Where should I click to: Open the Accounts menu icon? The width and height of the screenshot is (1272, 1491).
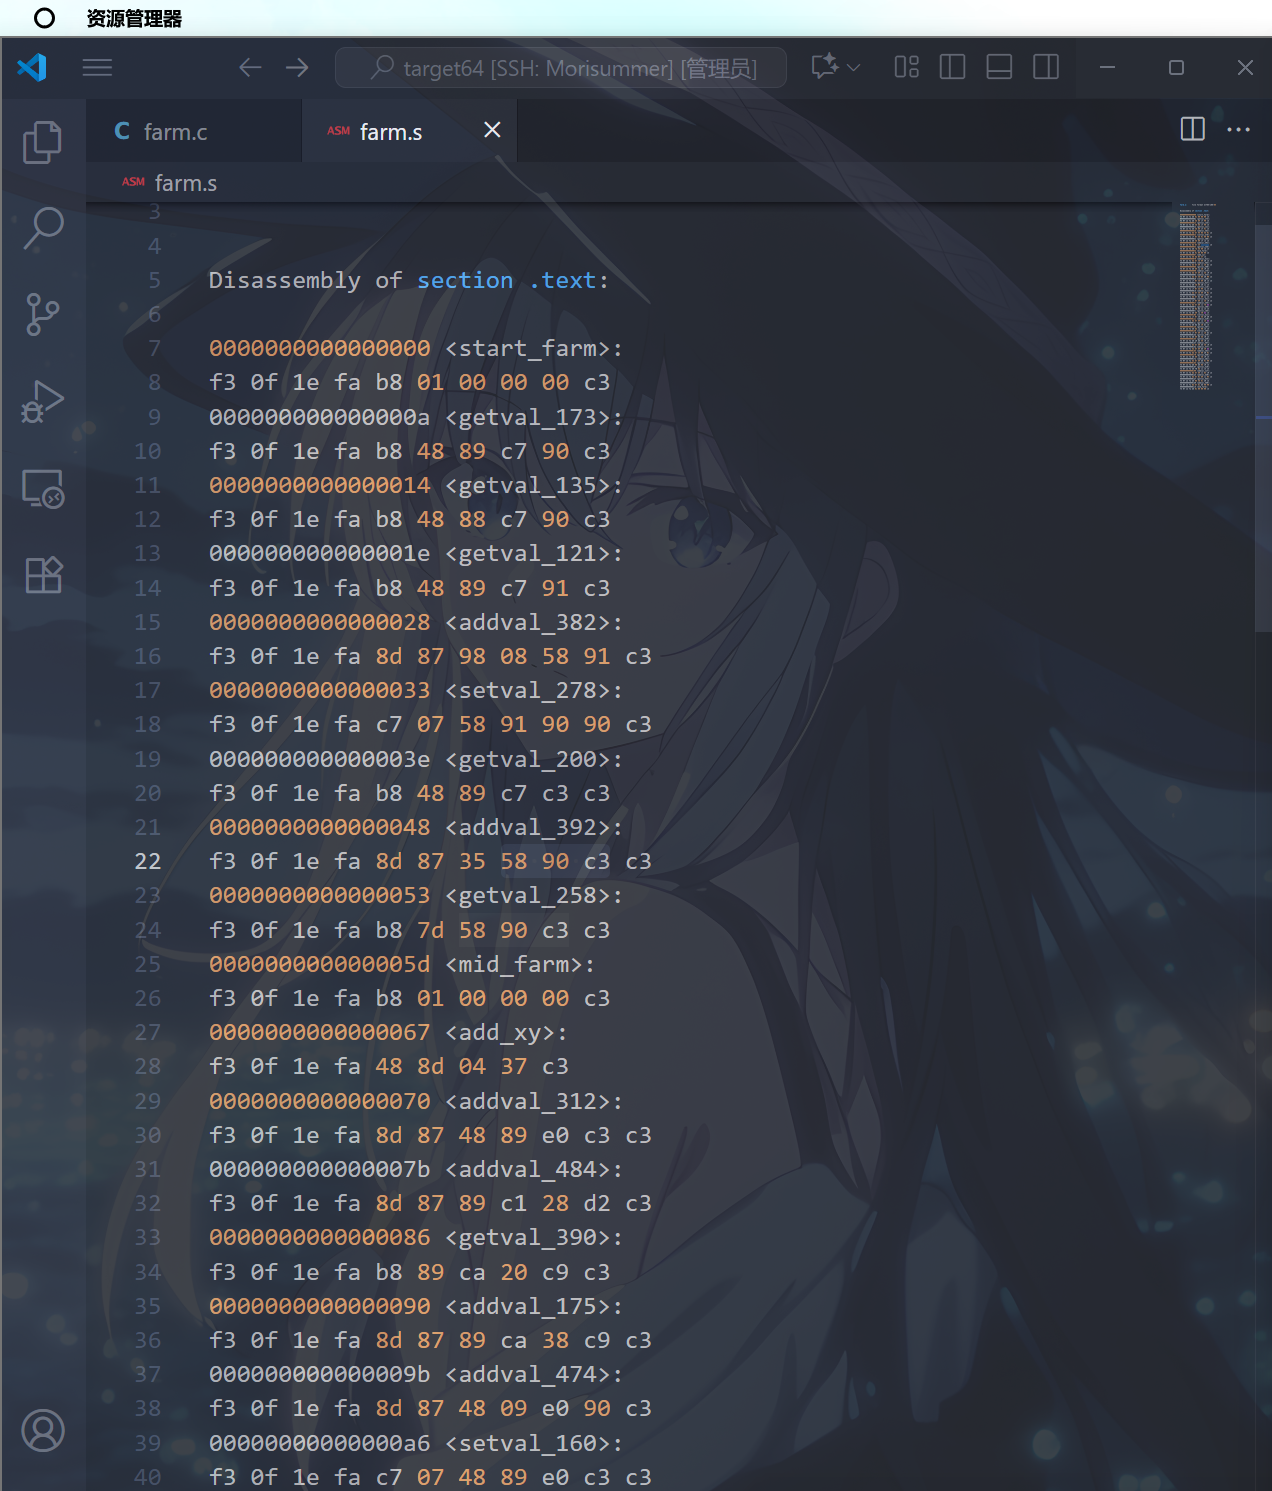pyautogui.click(x=43, y=1430)
